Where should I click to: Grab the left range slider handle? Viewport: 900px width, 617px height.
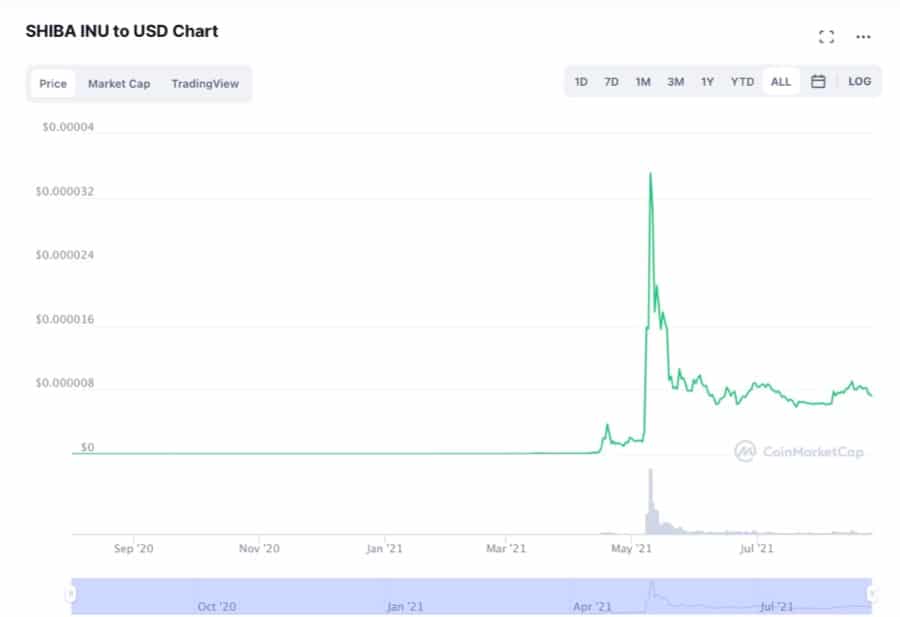(70, 594)
